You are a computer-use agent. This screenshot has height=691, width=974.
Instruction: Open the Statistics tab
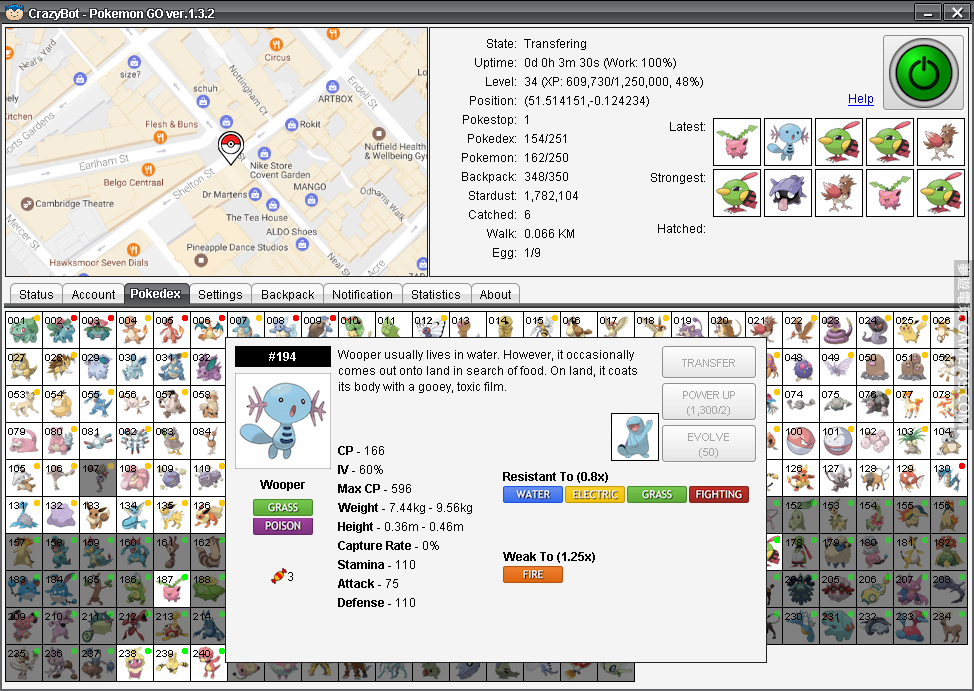435,295
